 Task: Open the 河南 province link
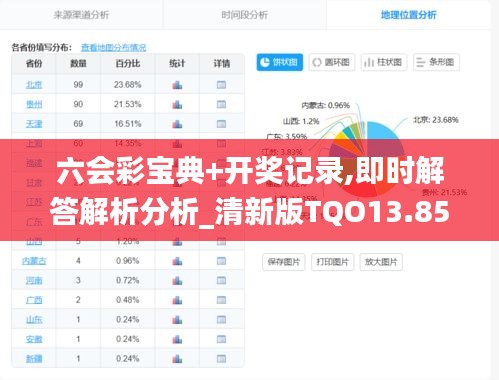coord(34,280)
